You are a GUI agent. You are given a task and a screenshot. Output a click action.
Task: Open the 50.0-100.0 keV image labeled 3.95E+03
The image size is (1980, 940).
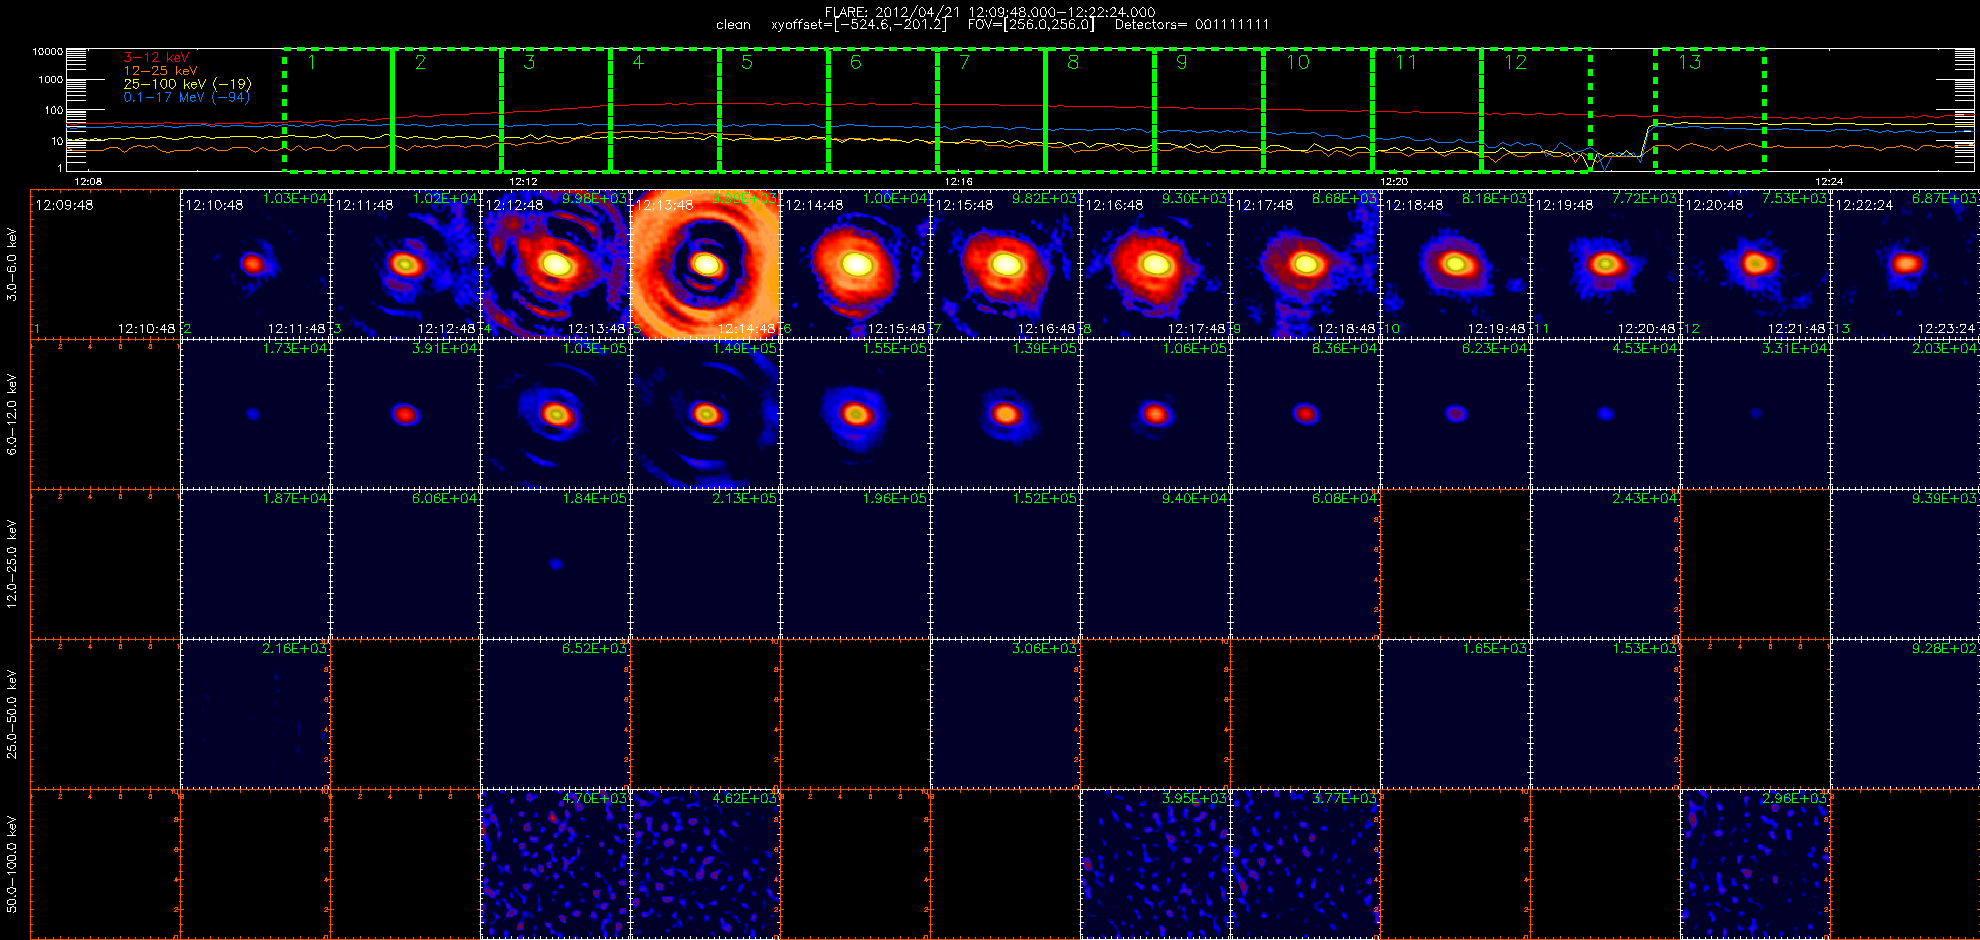(x=1155, y=864)
